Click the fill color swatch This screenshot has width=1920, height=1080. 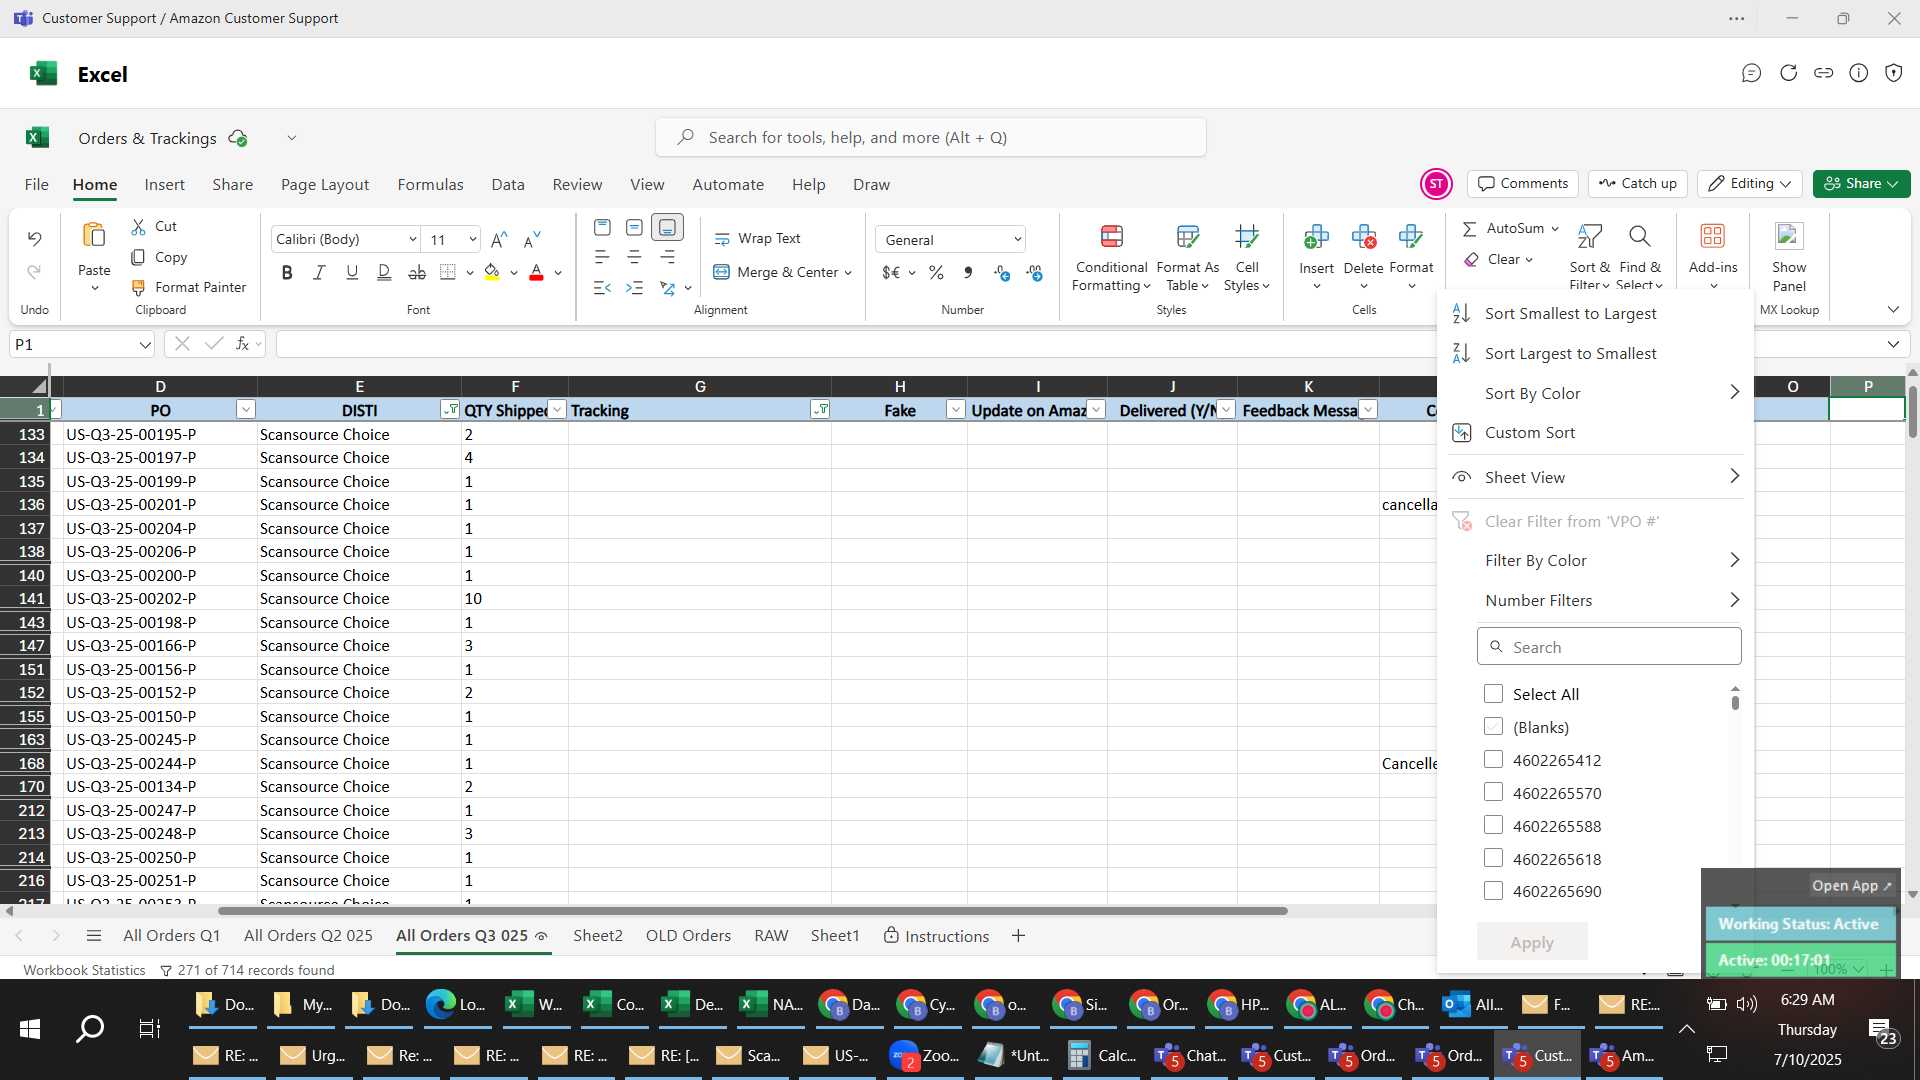(492, 273)
